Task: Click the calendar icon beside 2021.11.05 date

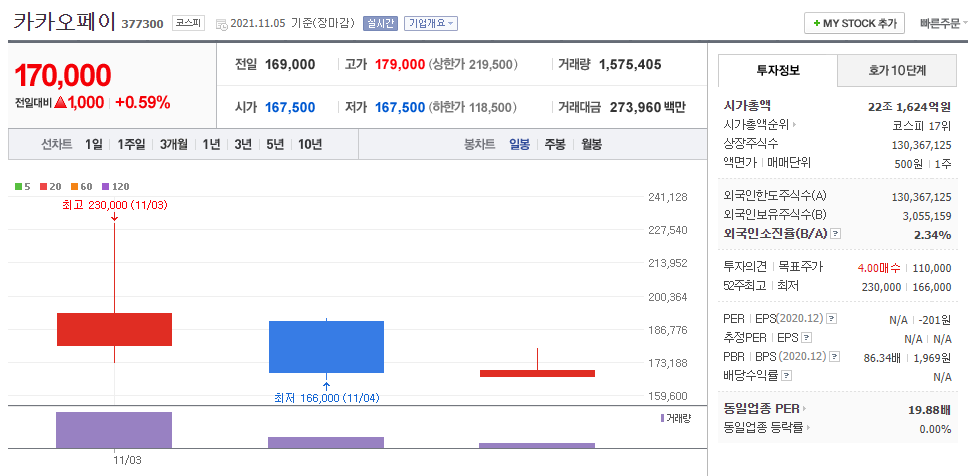Action: 222,24
